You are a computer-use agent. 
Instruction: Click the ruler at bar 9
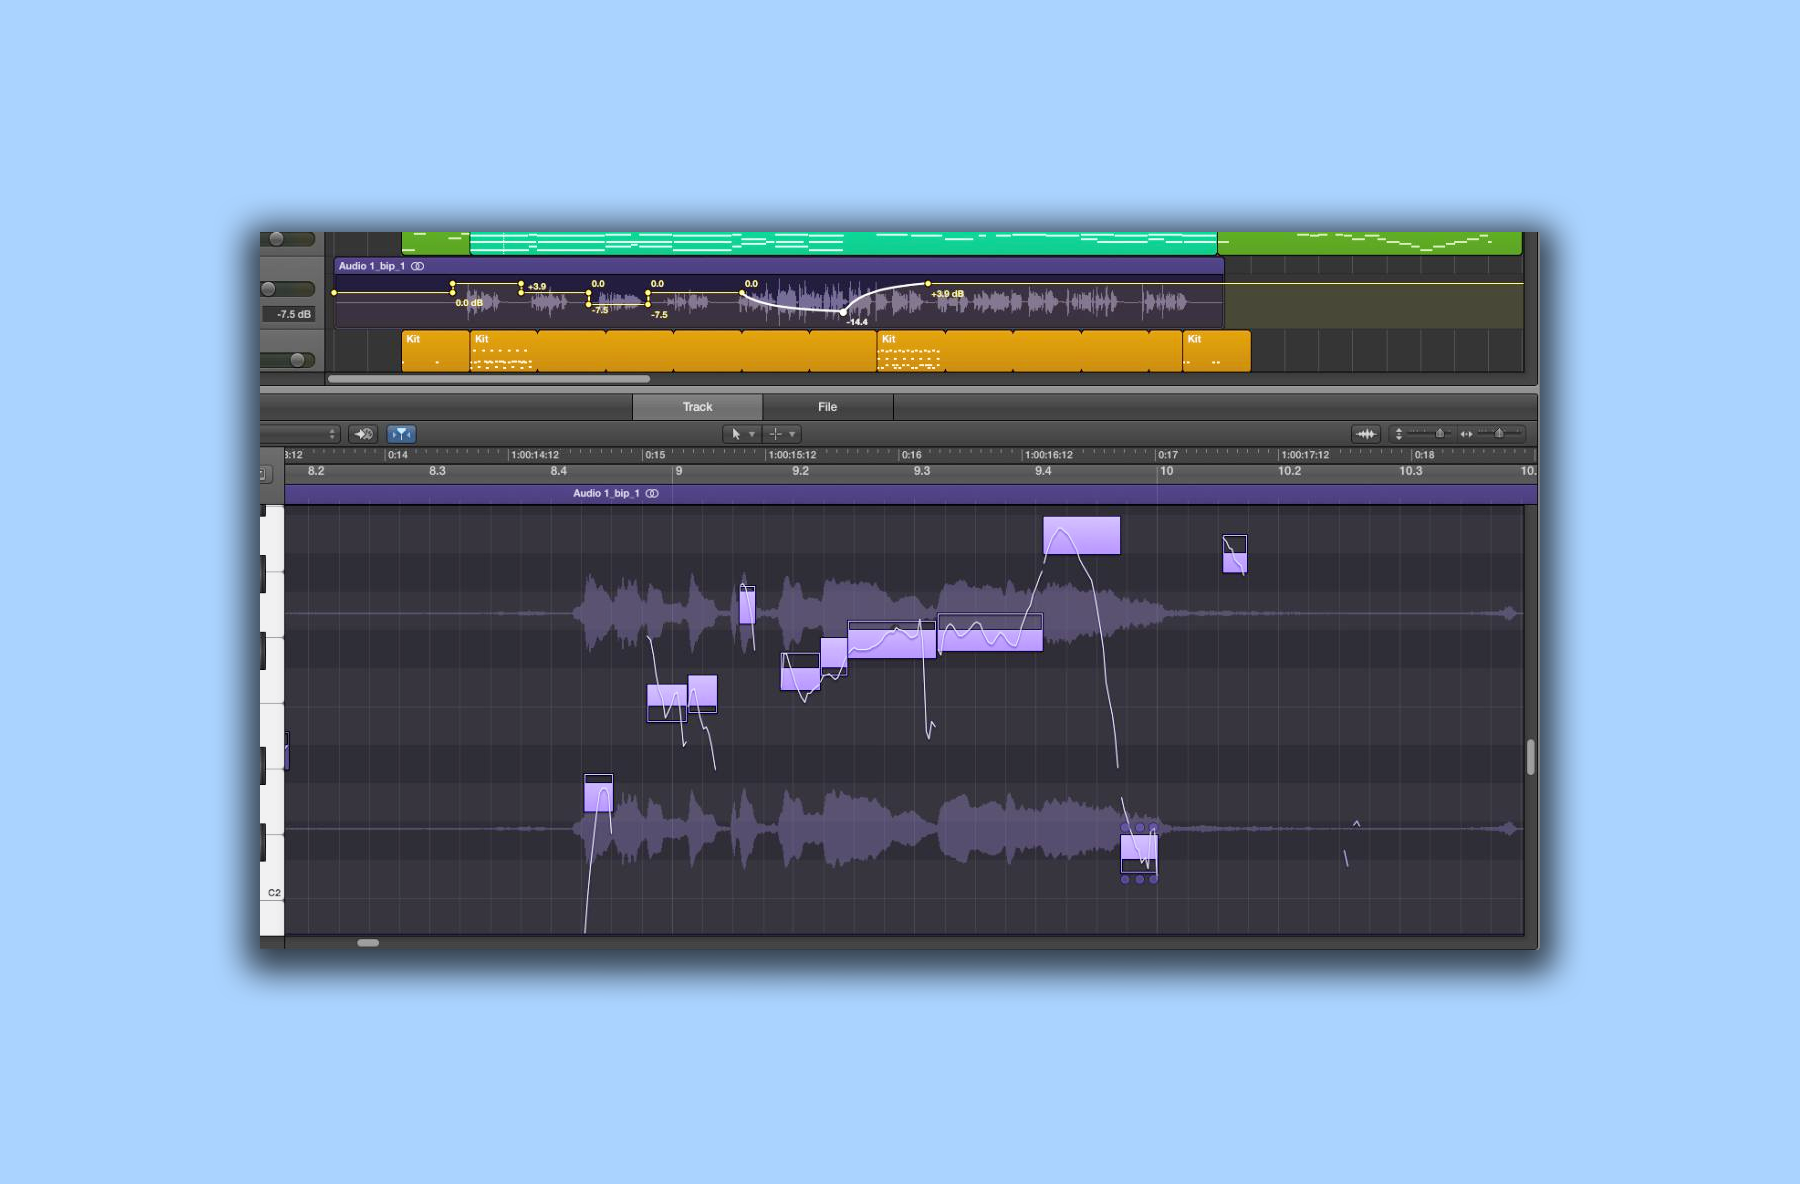coord(679,471)
